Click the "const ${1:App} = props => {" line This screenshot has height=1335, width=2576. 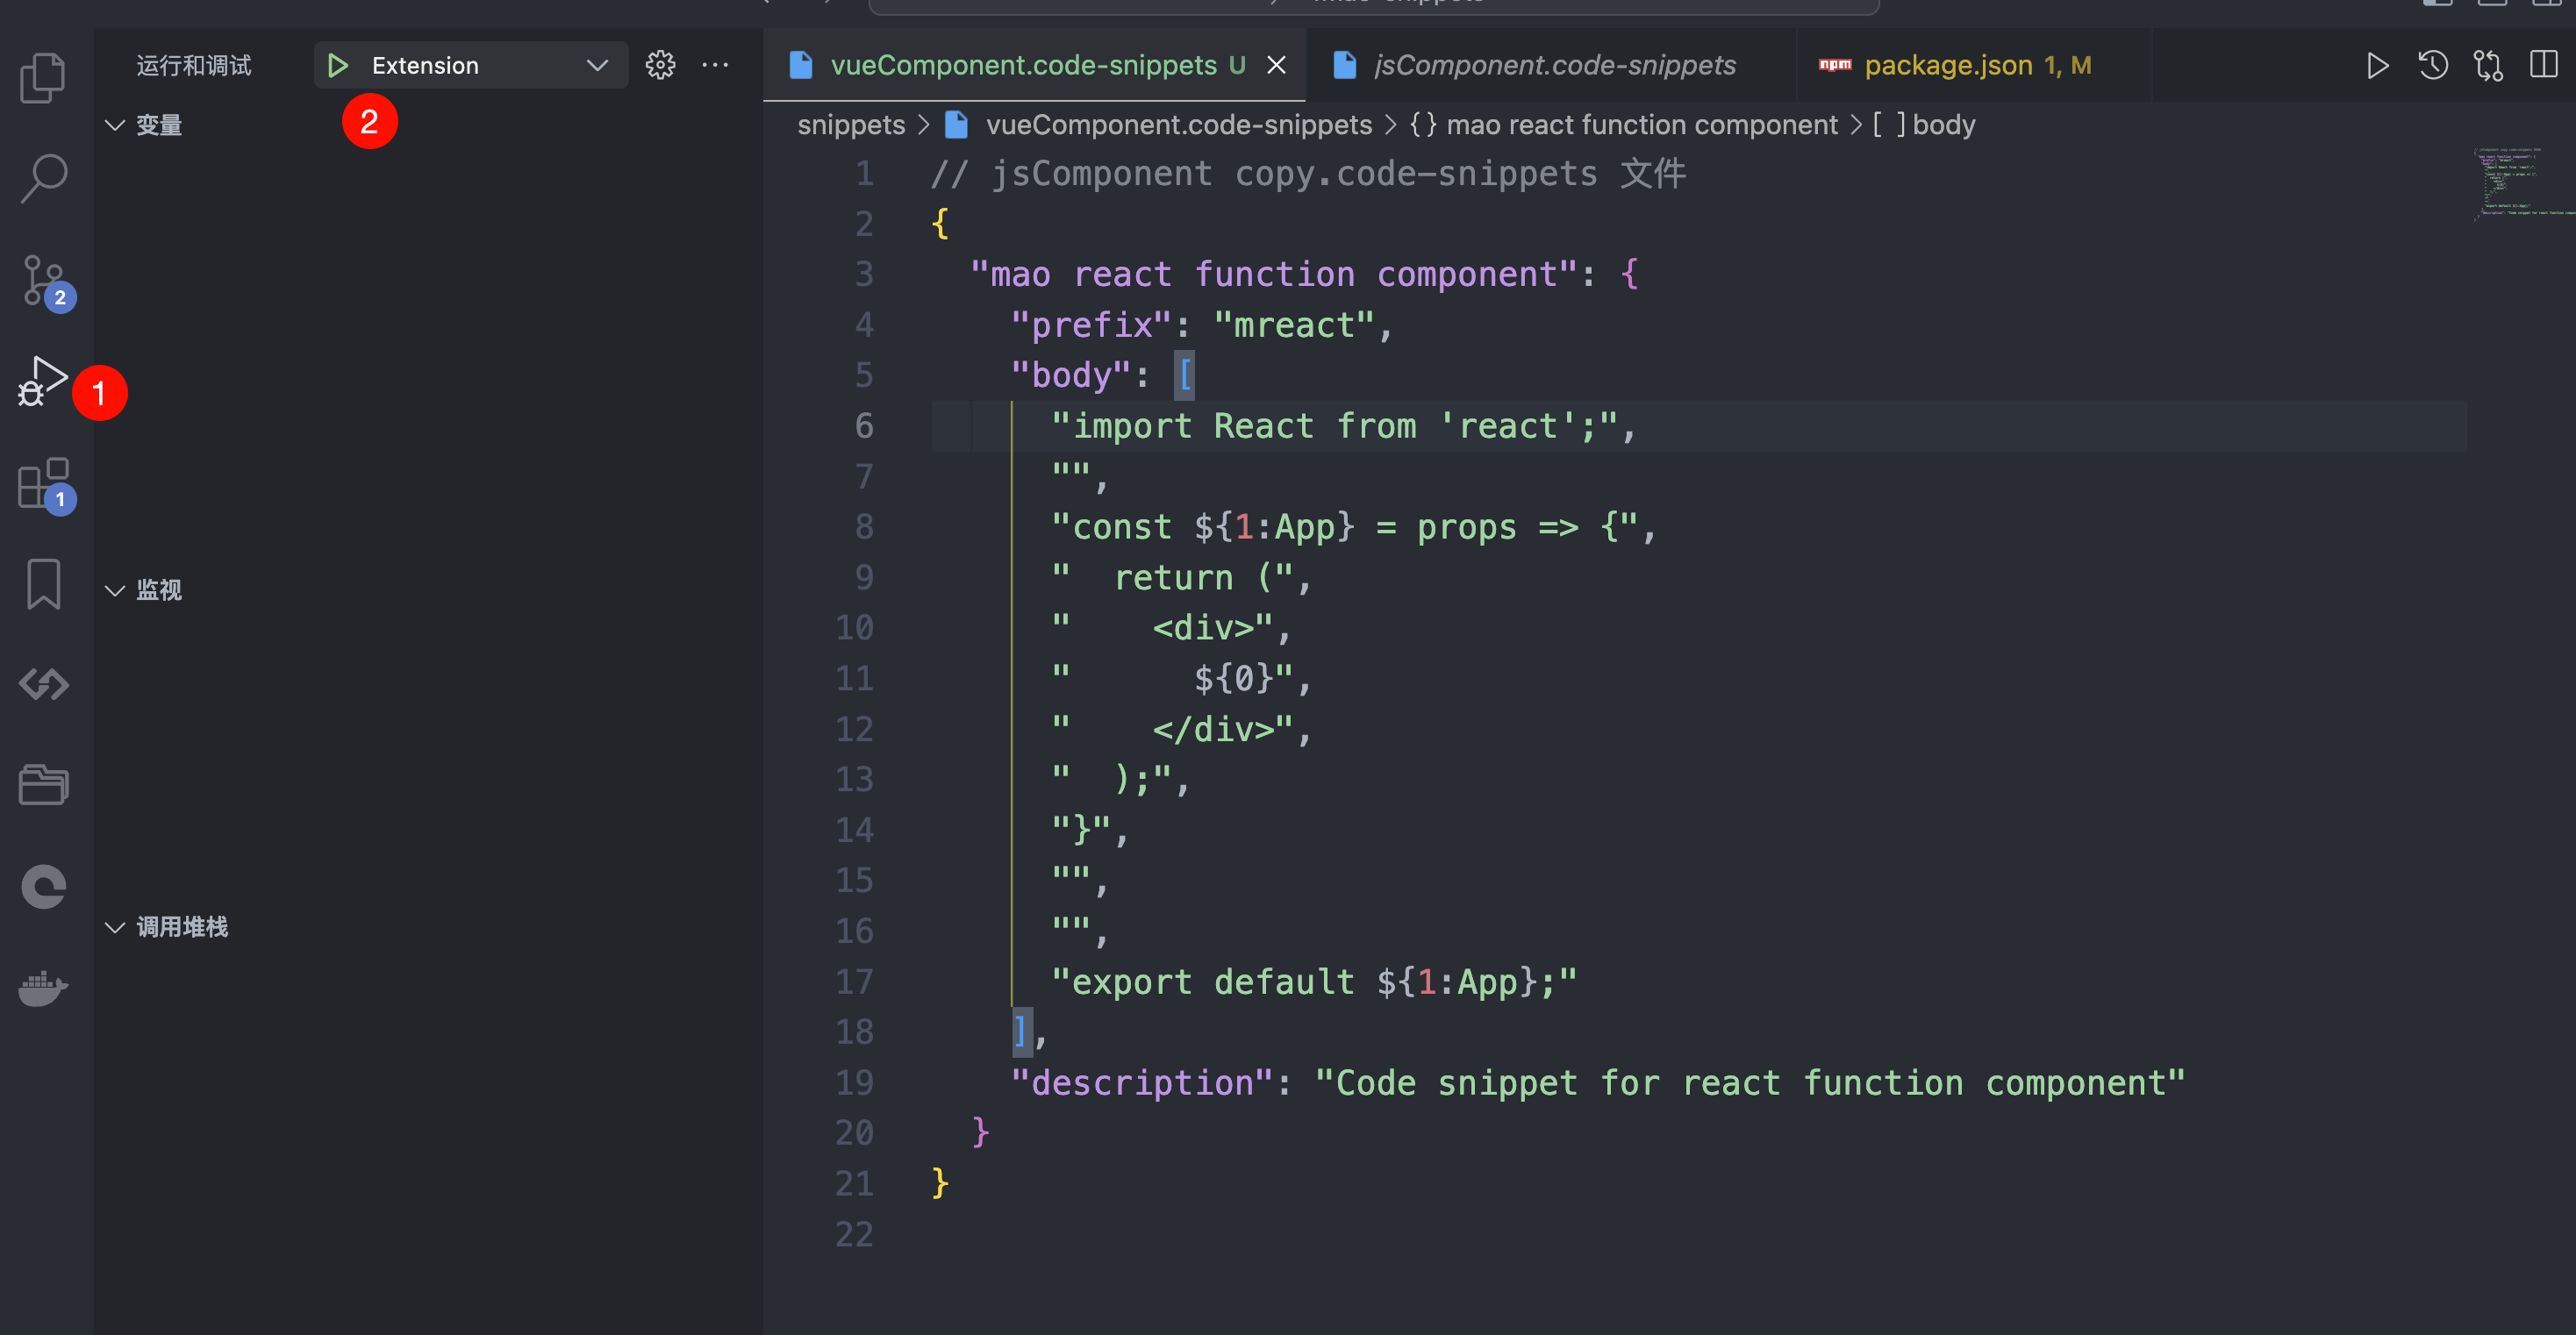pos(1353,528)
